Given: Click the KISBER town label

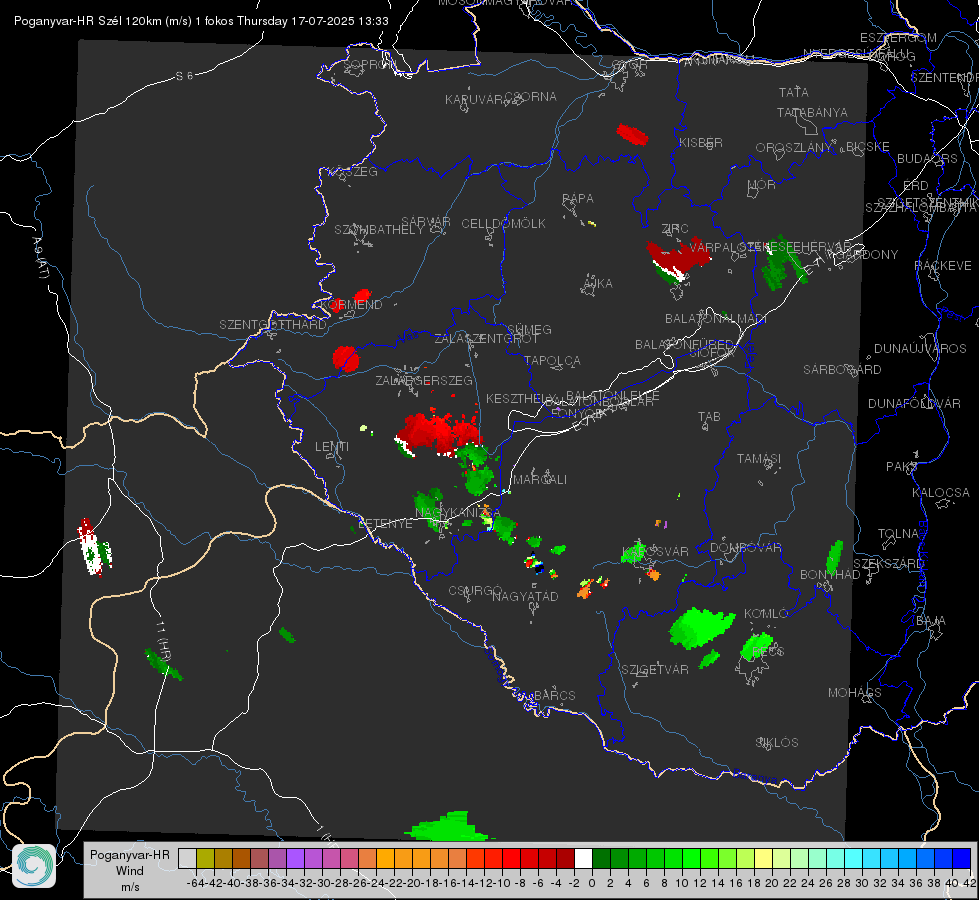Looking at the screenshot, I should pos(701,142).
